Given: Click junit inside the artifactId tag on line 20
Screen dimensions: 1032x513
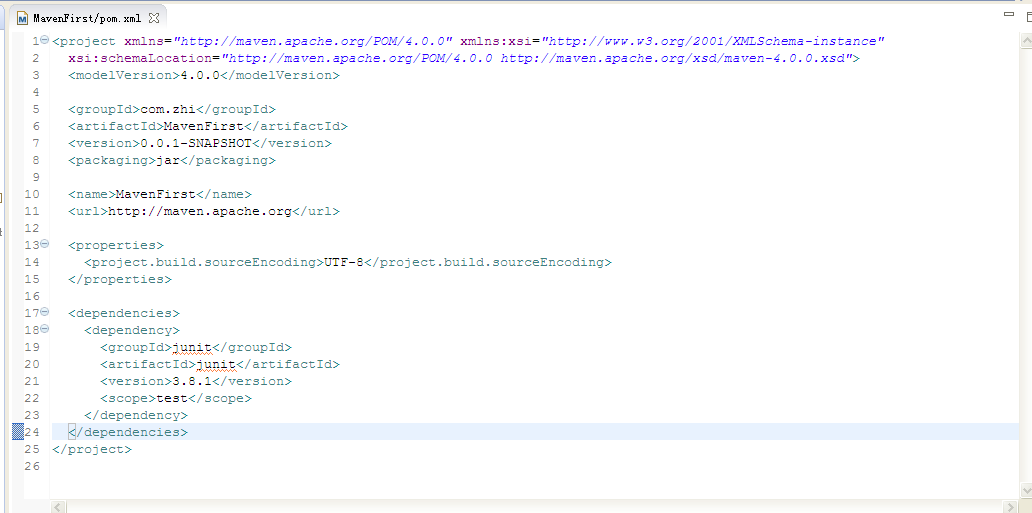Looking at the screenshot, I should [x=216, y=364].
